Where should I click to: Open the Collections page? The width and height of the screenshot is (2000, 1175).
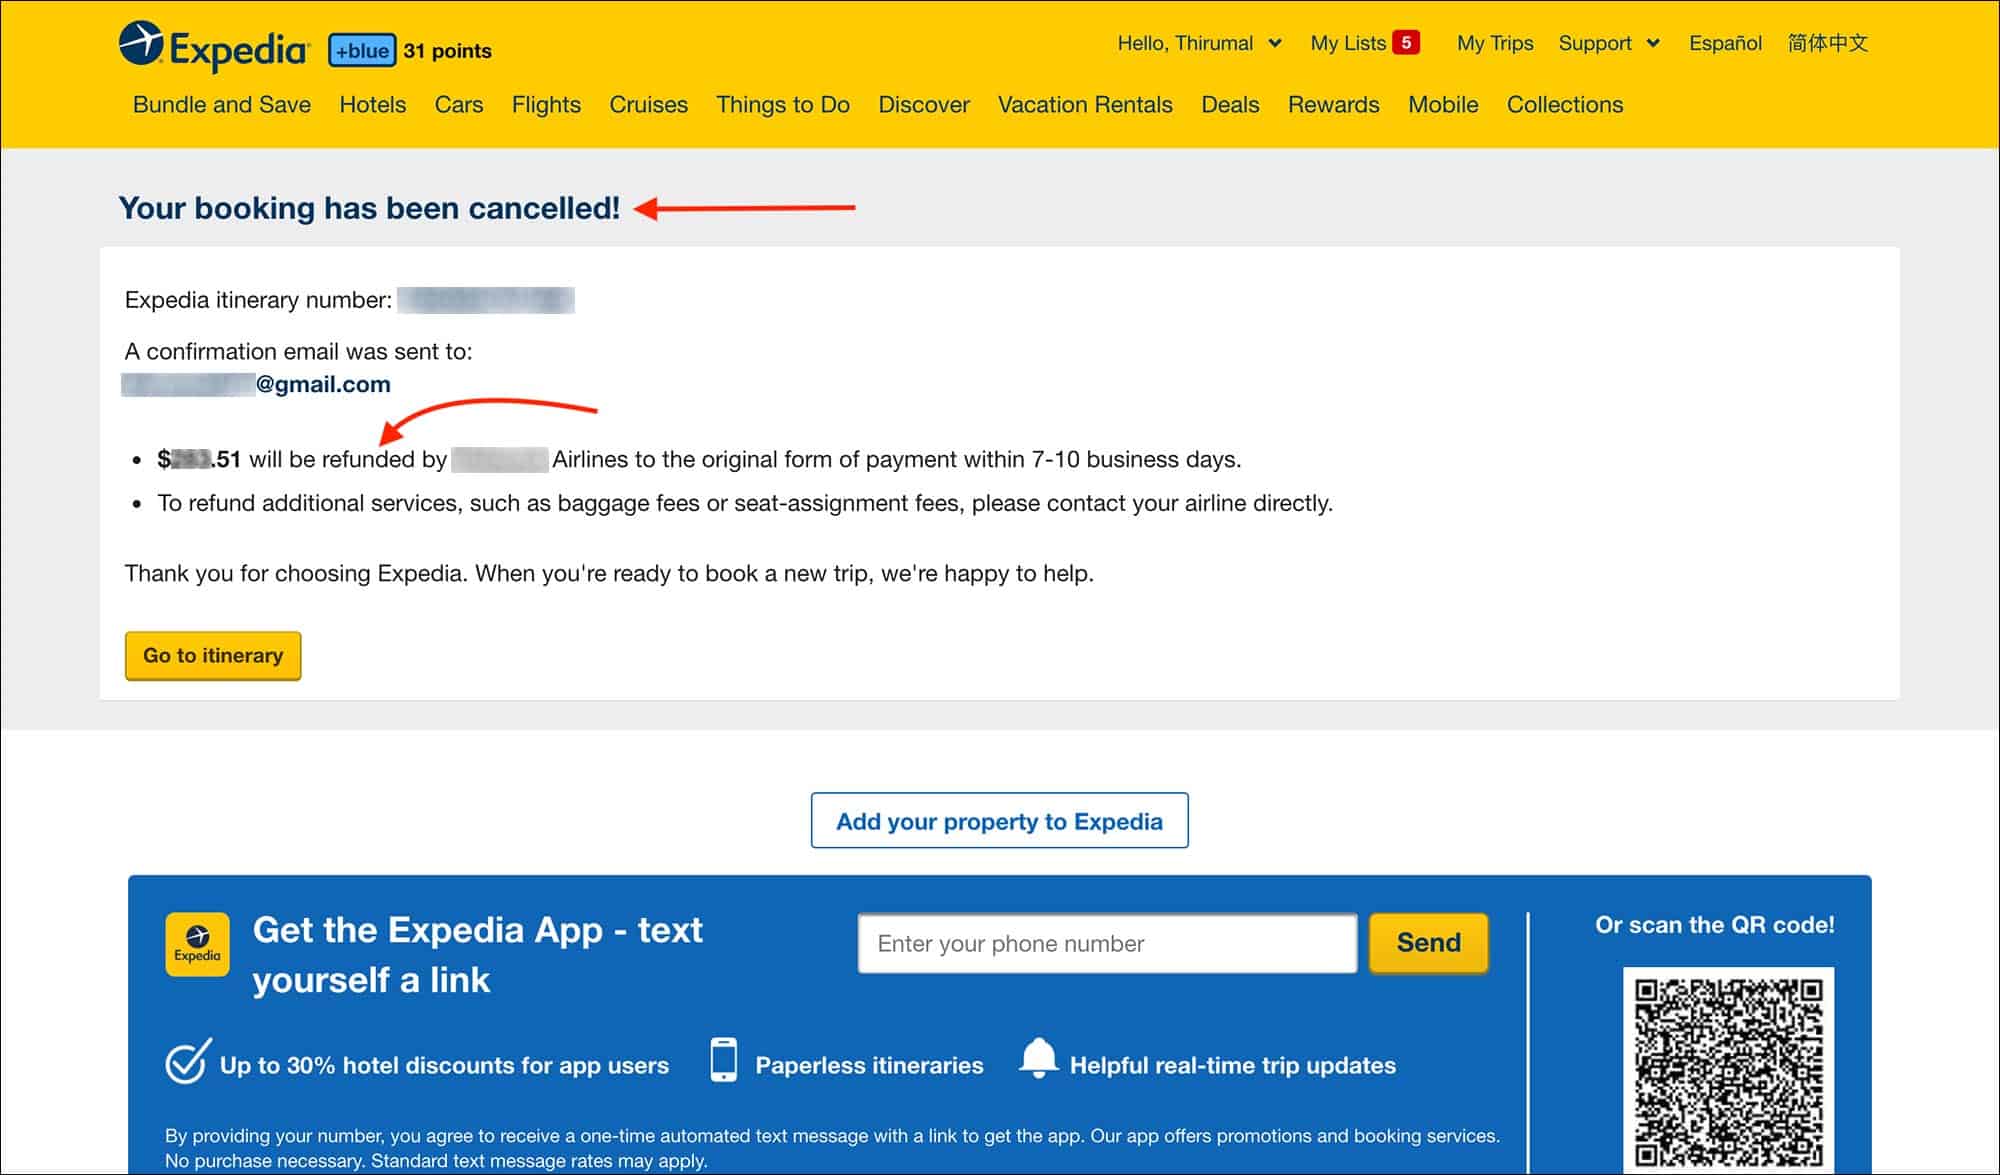pos(1565,105)
